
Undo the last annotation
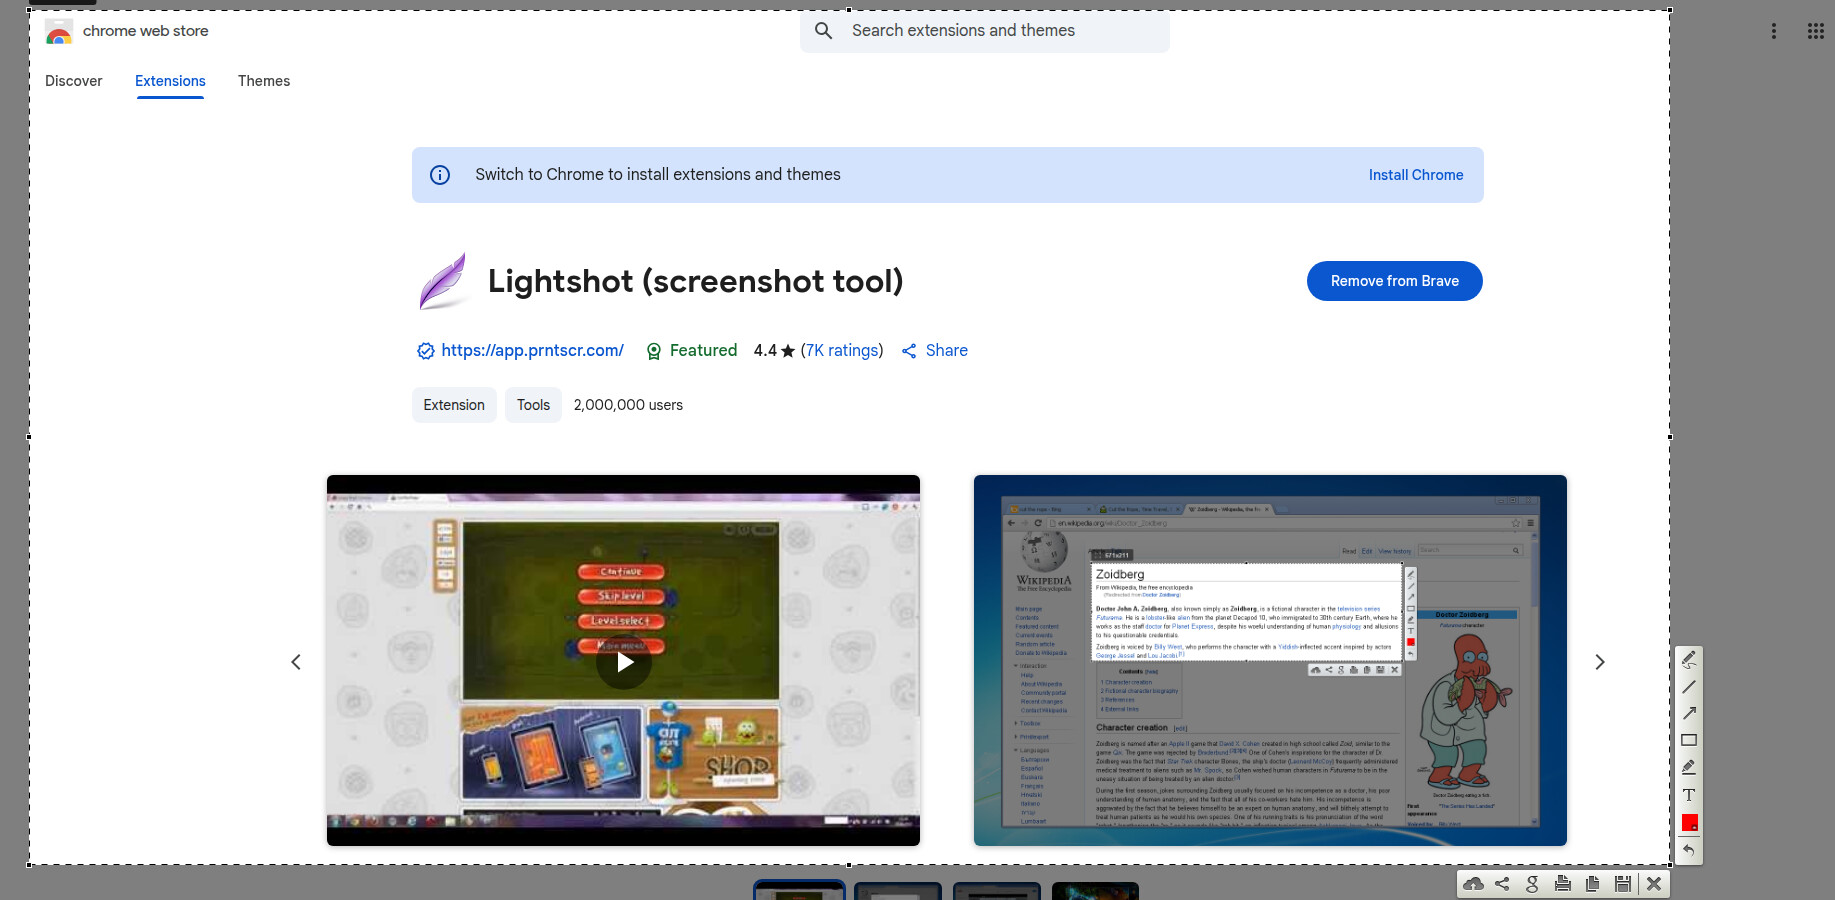[1689, 850]
